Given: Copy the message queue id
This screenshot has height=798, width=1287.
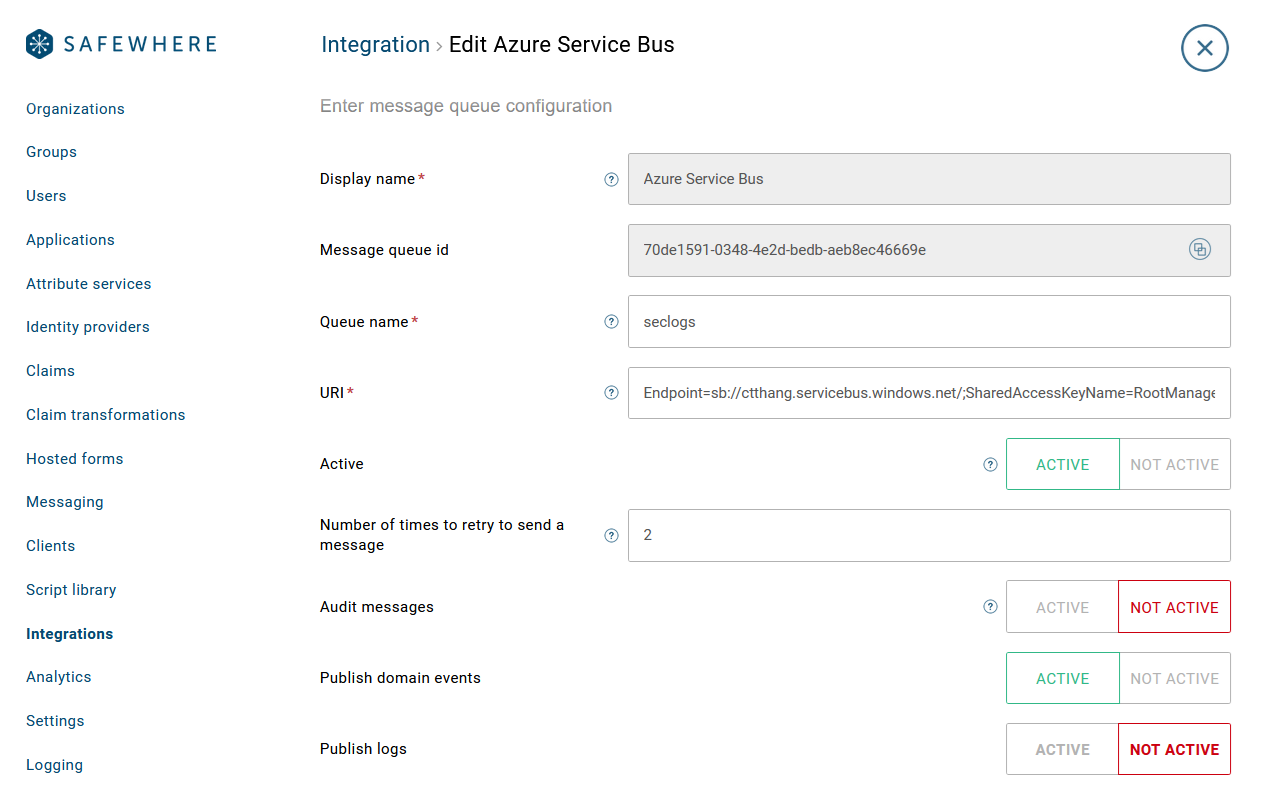Looking at the screenshot, I should click(1199, 250).
